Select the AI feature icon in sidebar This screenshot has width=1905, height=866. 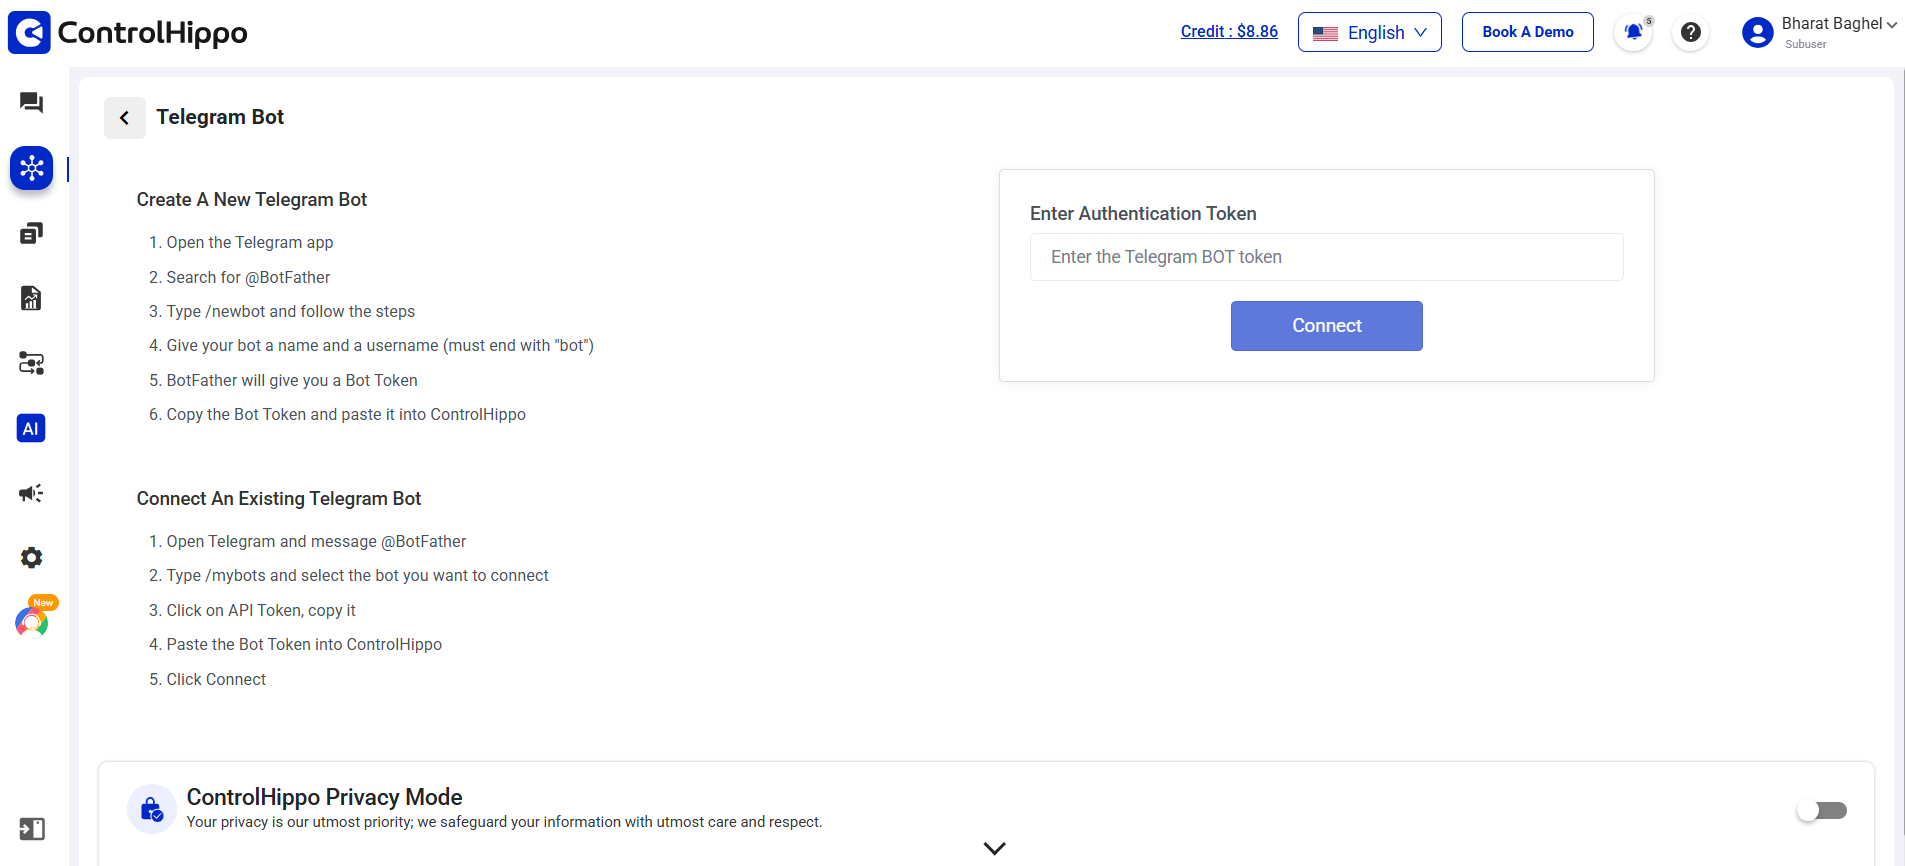pyautogui.click(x=31, y=428)
